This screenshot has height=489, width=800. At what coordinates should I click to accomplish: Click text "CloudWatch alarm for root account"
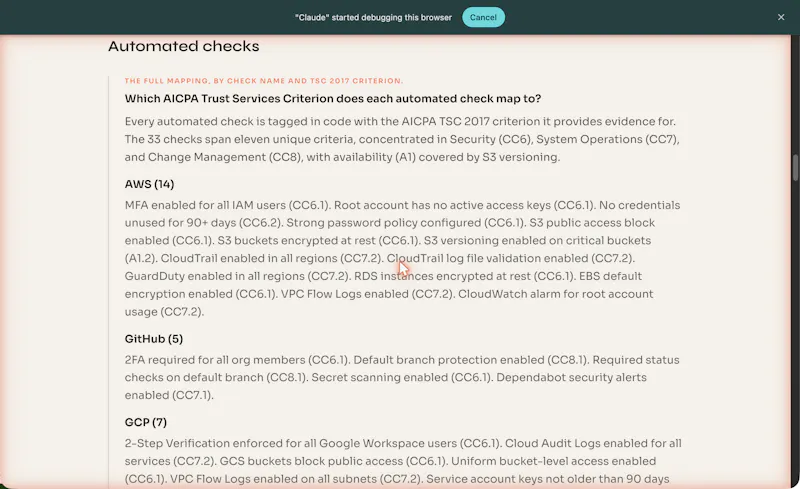click(556, 294)
